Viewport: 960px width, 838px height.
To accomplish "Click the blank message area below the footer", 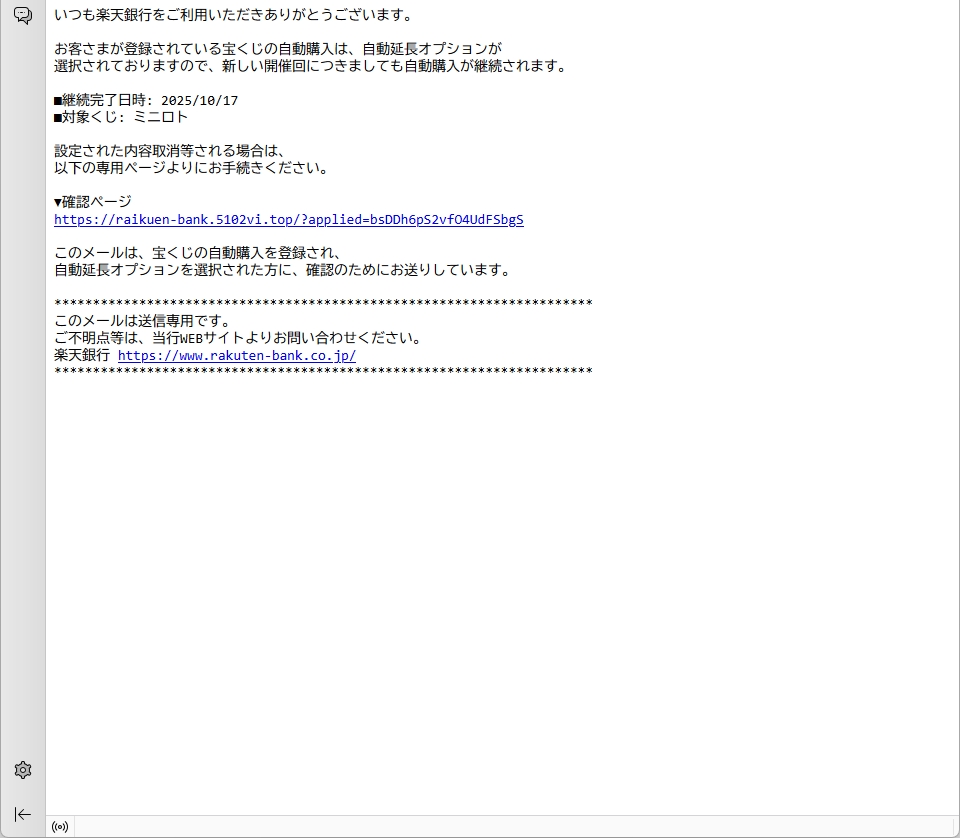I will 500,580.
